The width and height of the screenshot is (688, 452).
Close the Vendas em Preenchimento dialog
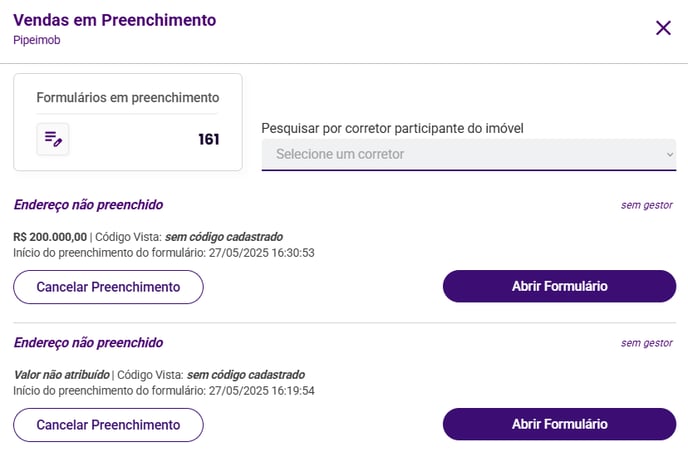click(x=663, y=28)
